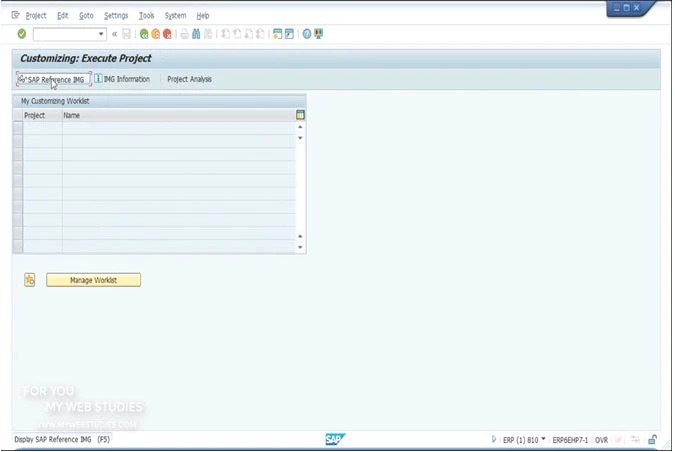Click the blue Help question mark icon
675x452 pixels.
(307, 34)
